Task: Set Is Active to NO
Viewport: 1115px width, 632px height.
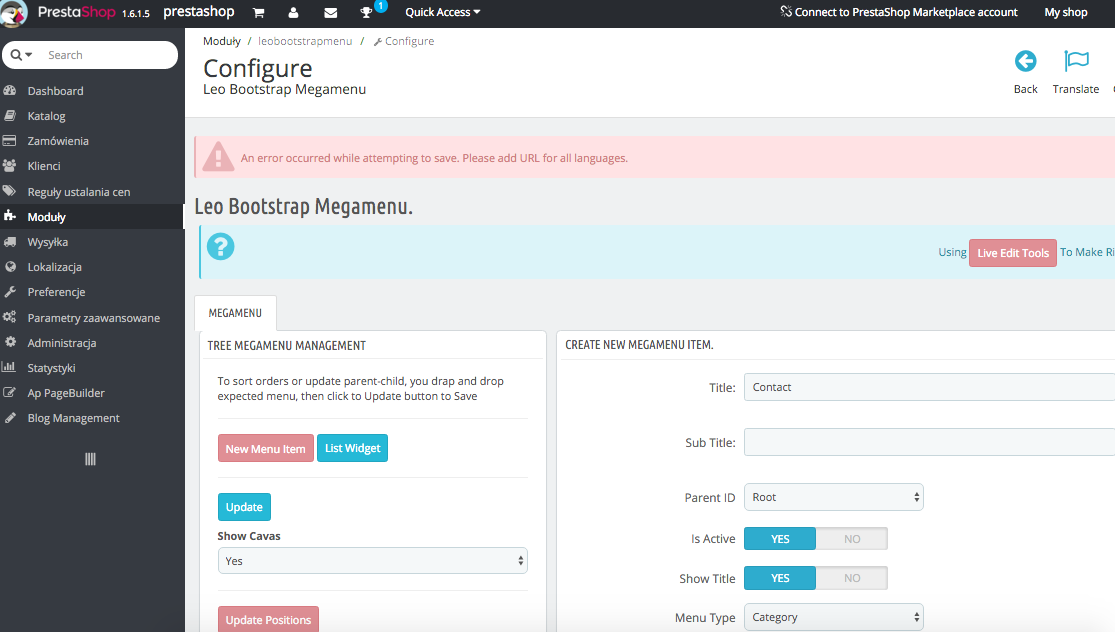Action: point(852,539)
